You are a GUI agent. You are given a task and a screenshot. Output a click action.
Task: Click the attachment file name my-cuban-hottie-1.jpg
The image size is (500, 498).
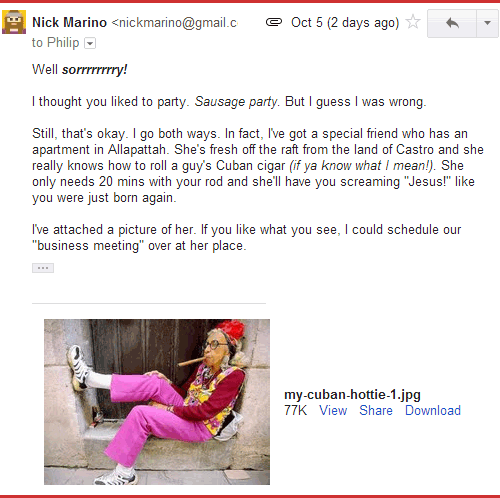(352, 394)
